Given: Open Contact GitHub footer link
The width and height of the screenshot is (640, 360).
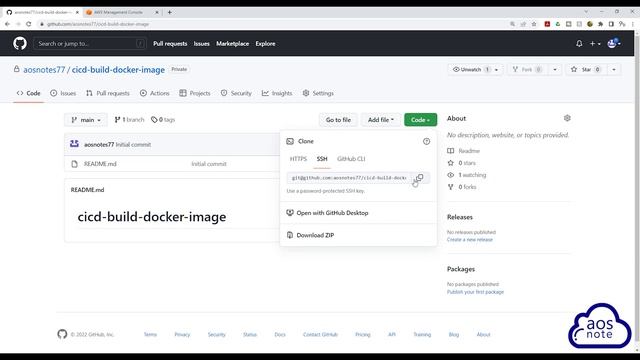Looking at the screenshot, I should (320, 334).
